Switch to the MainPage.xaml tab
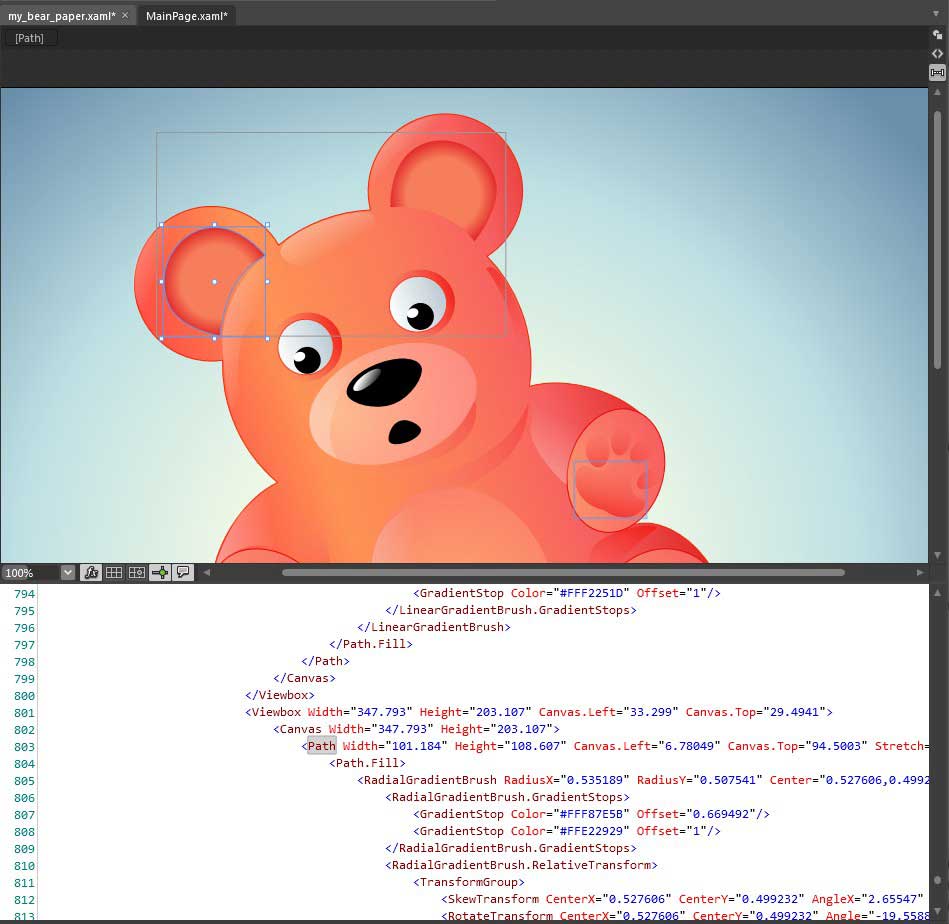This screenshot has height=924, width=949. (x=186, y=16)
